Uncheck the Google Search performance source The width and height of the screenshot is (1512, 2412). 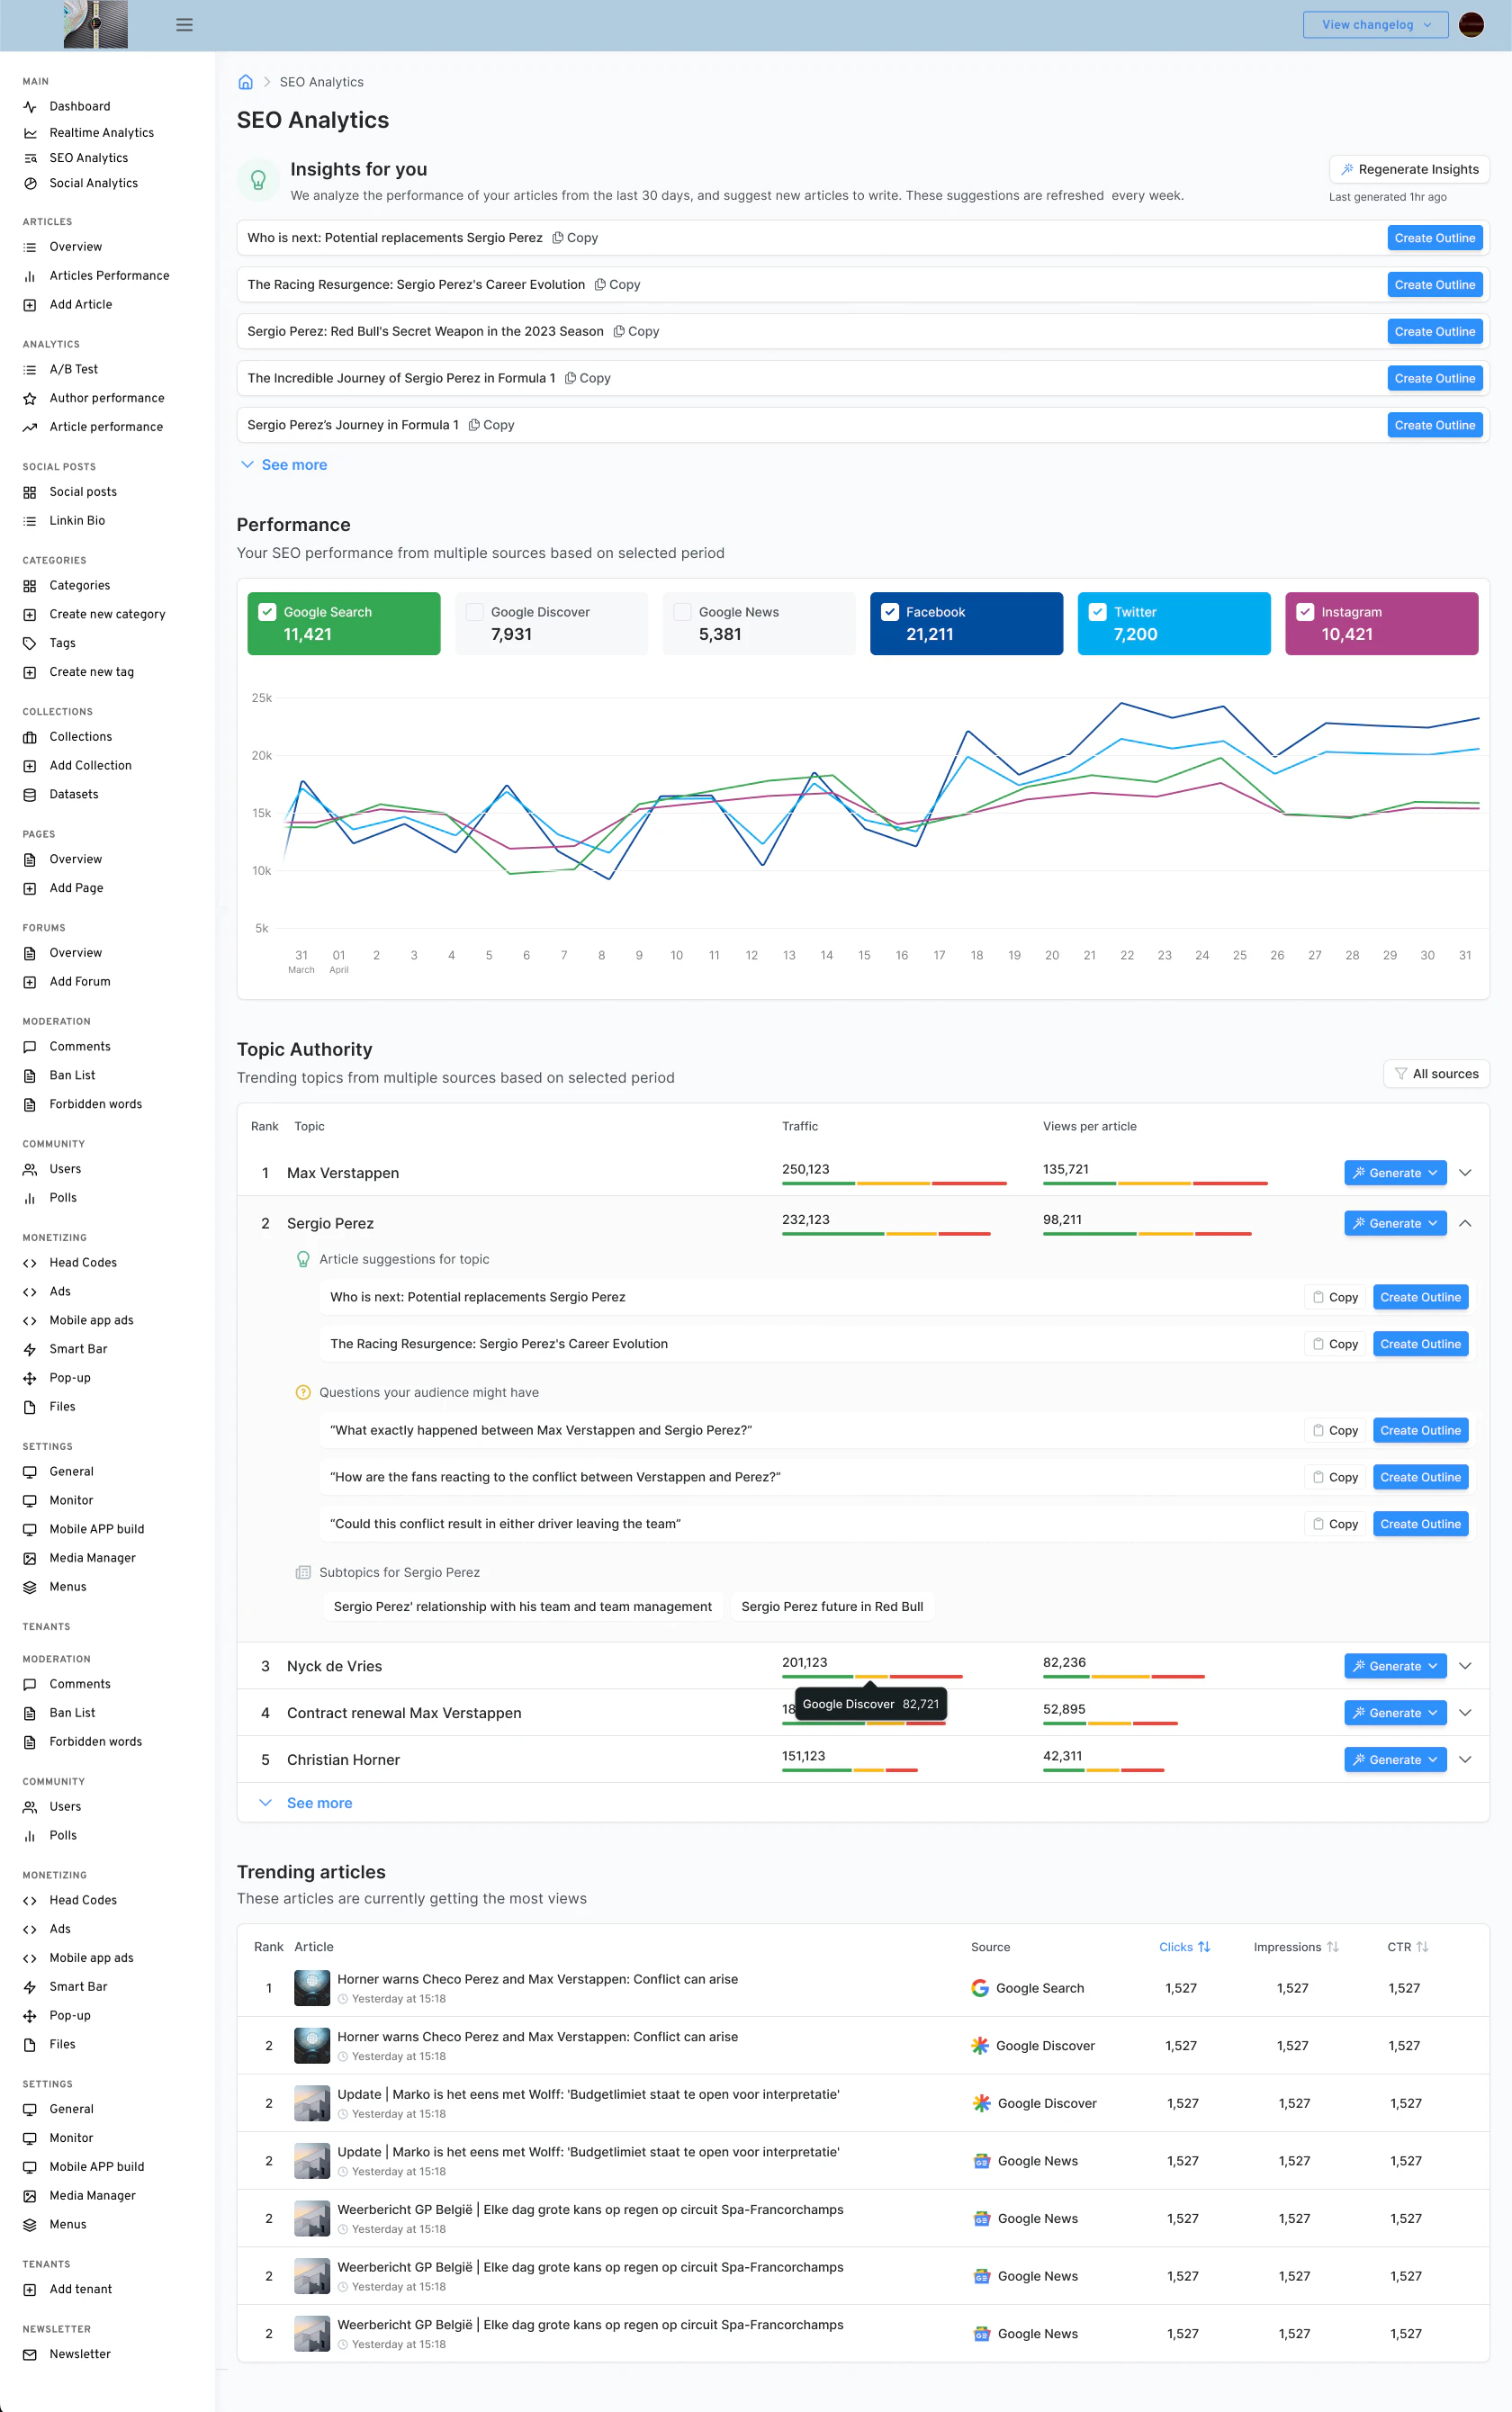click(266, 611)
